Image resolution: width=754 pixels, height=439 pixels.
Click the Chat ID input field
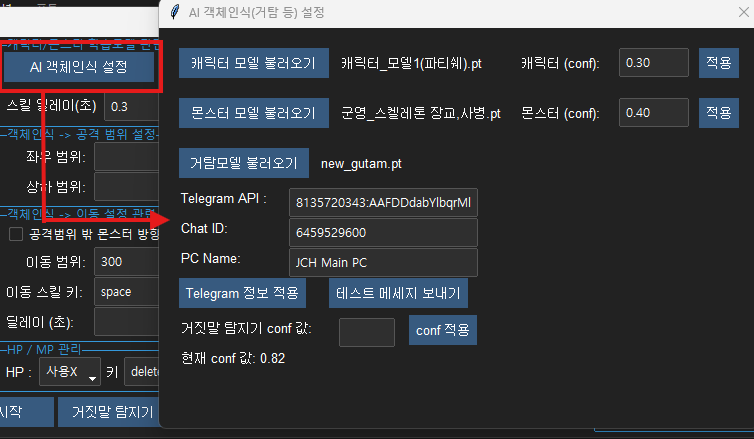[383, 233]
